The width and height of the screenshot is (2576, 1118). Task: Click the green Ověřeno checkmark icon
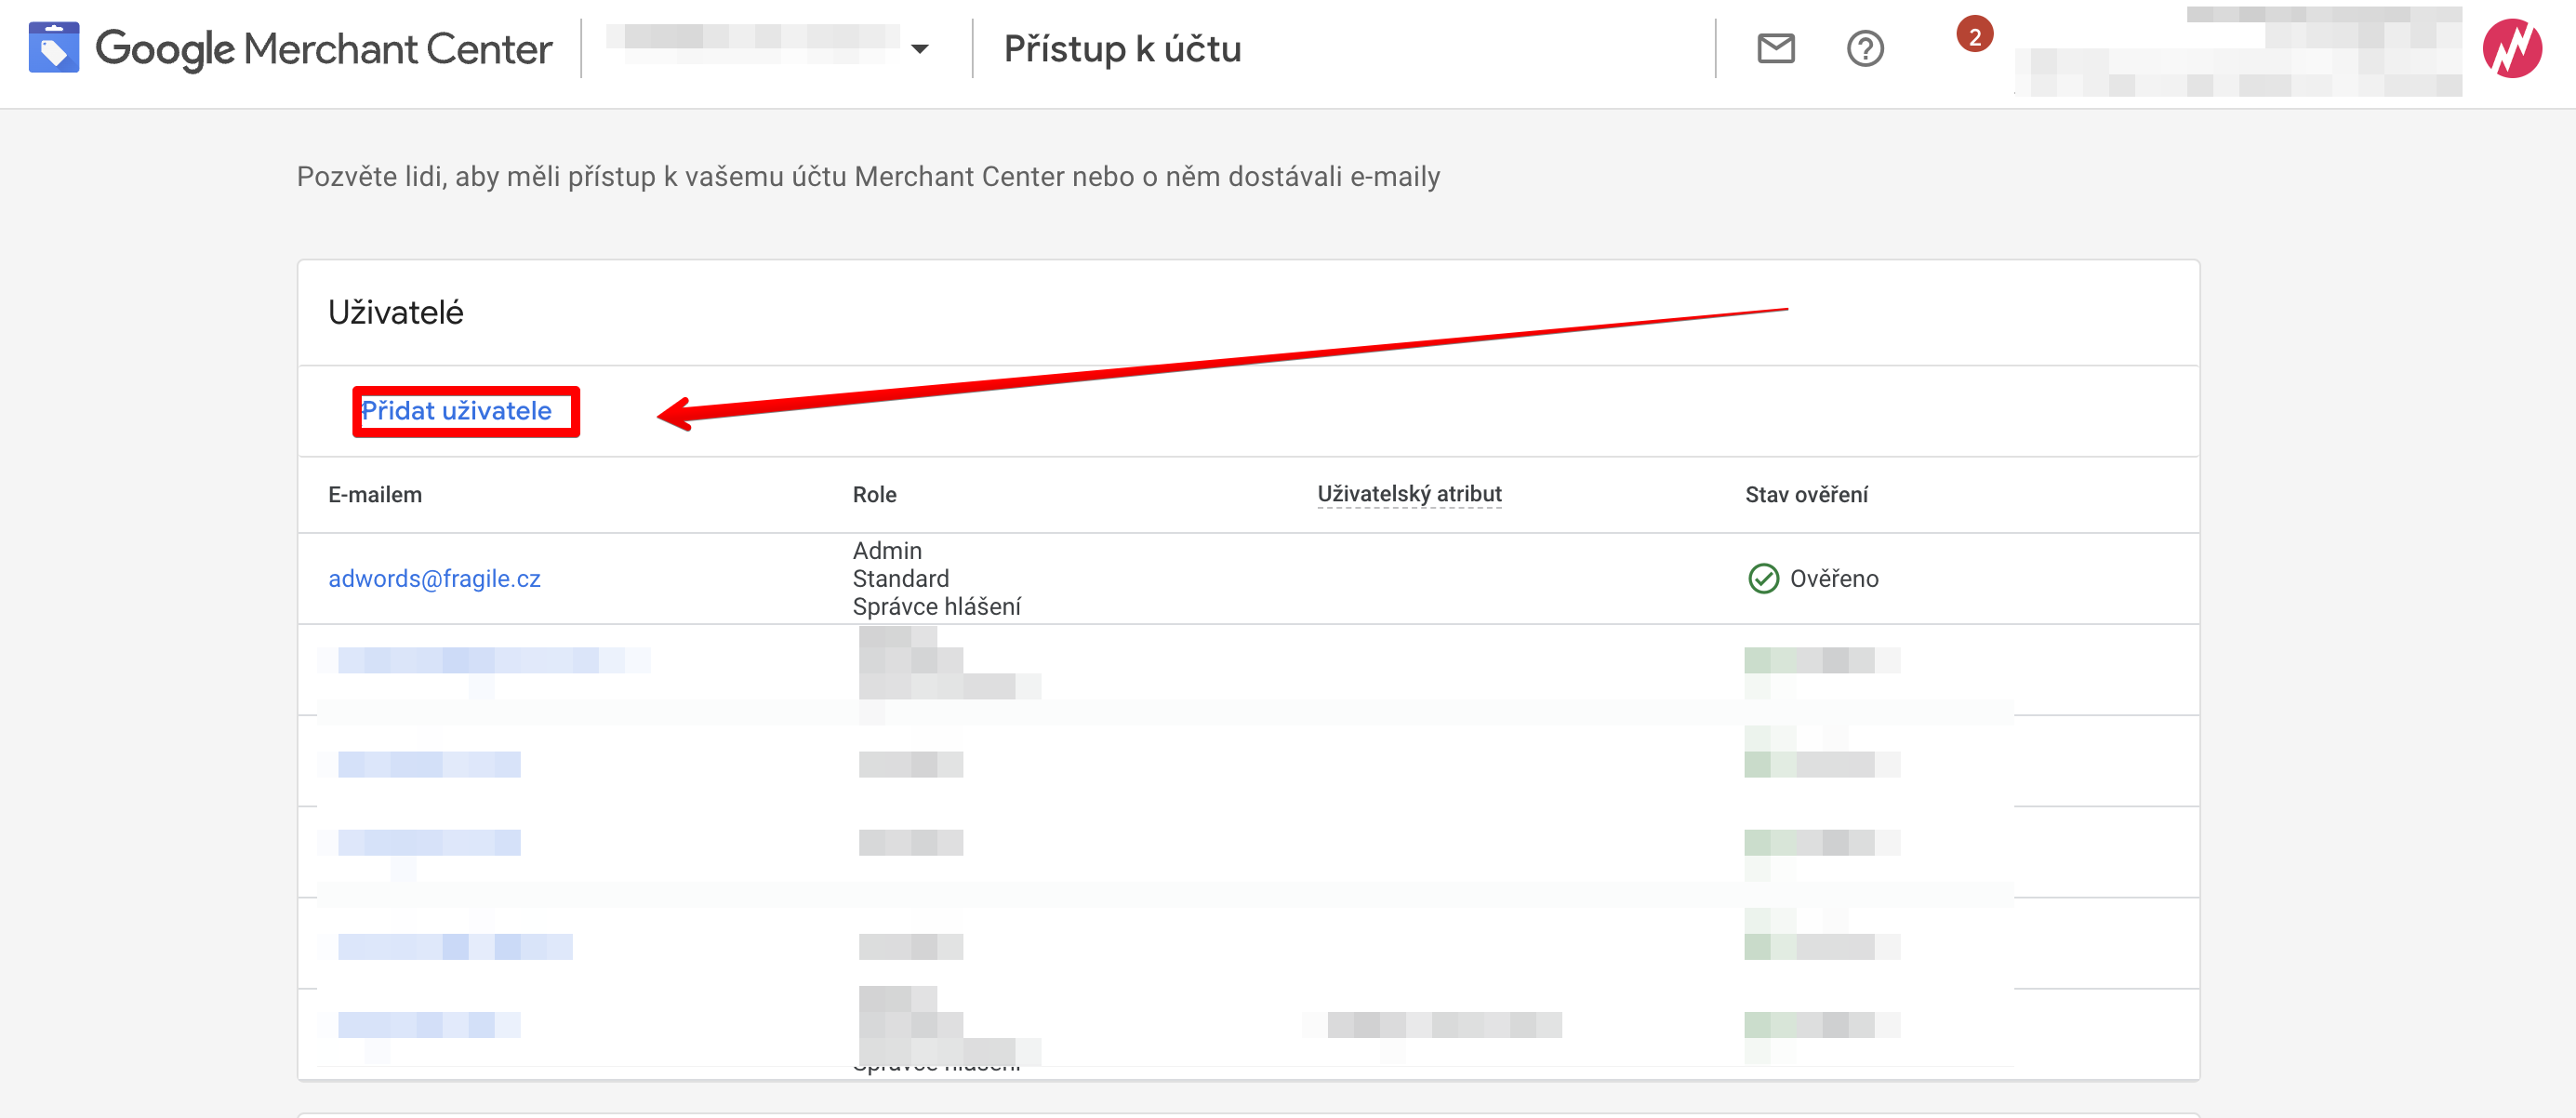click(x=1763, y=579)
